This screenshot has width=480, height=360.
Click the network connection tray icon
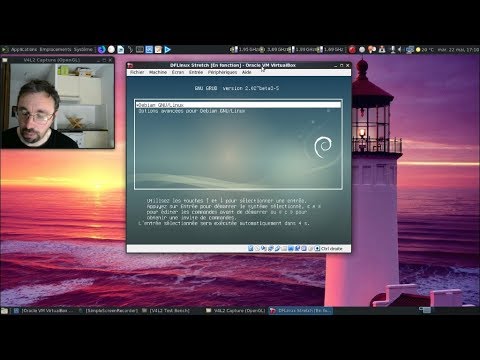[x=410, y=49]
